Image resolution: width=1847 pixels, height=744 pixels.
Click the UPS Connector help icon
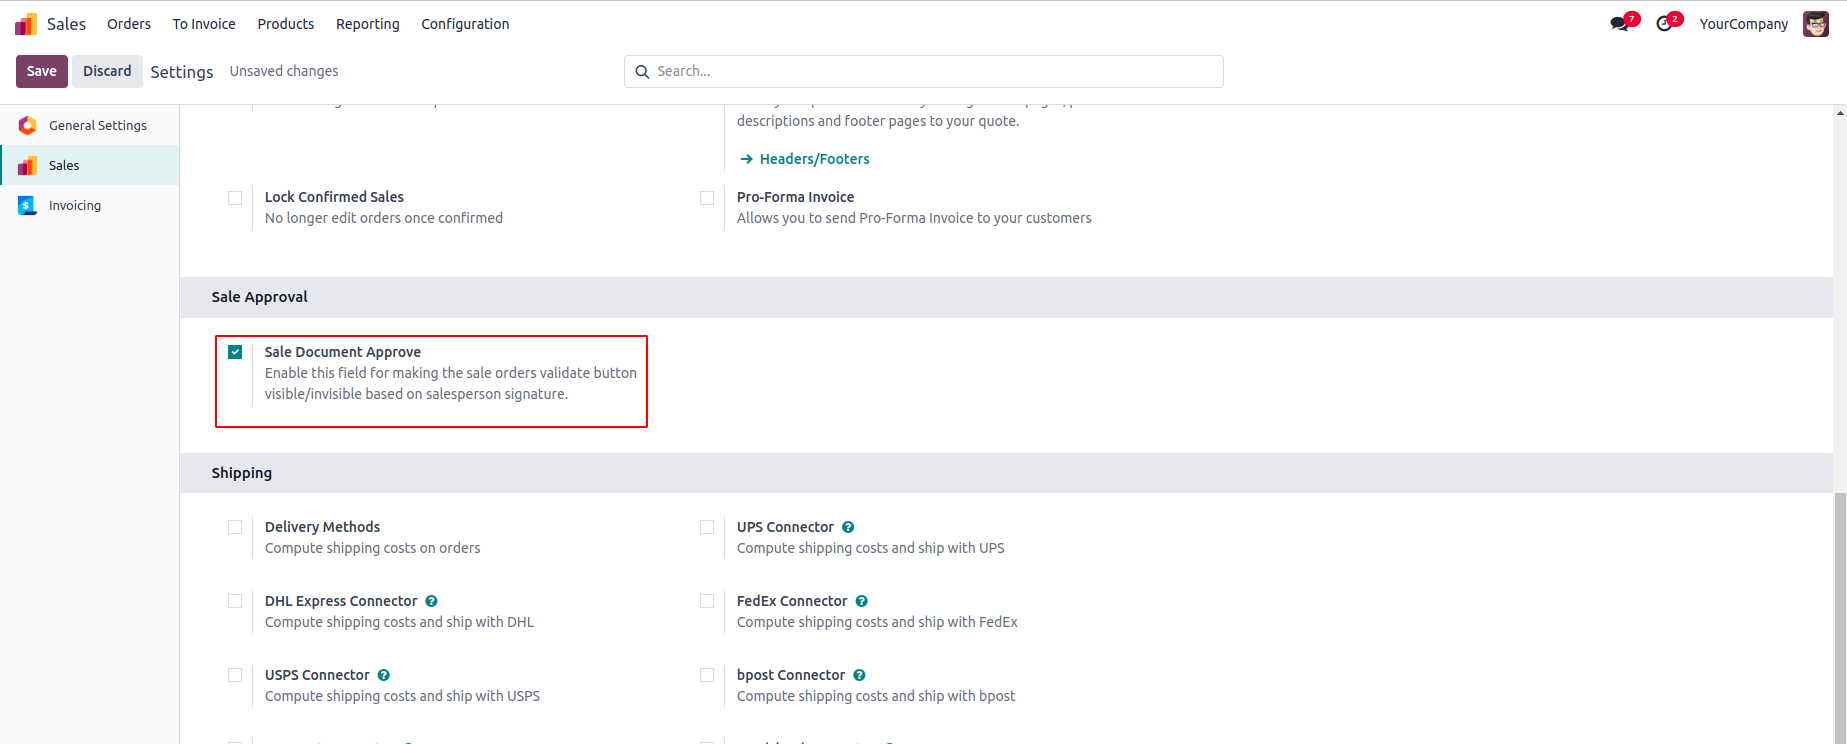click(x=848, y=527)
